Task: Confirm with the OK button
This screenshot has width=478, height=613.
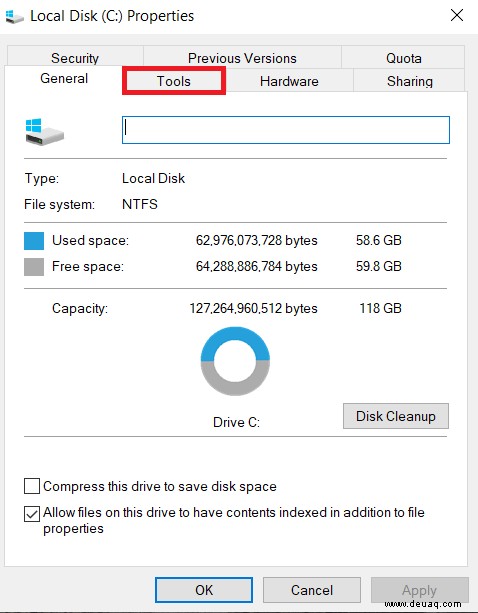Action: coord(204,590)
